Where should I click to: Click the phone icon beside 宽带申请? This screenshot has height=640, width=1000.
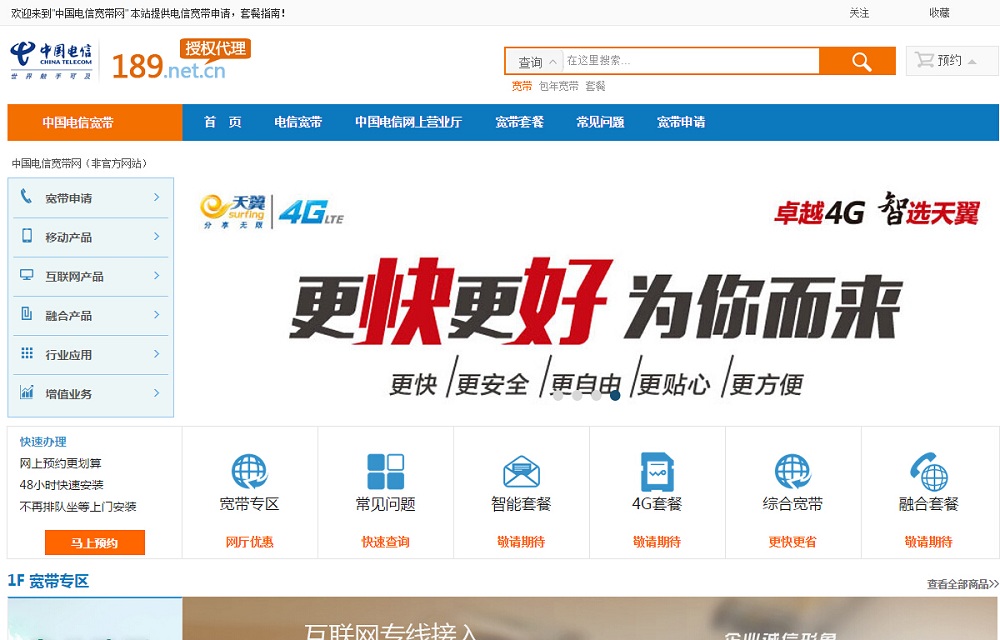26,196
